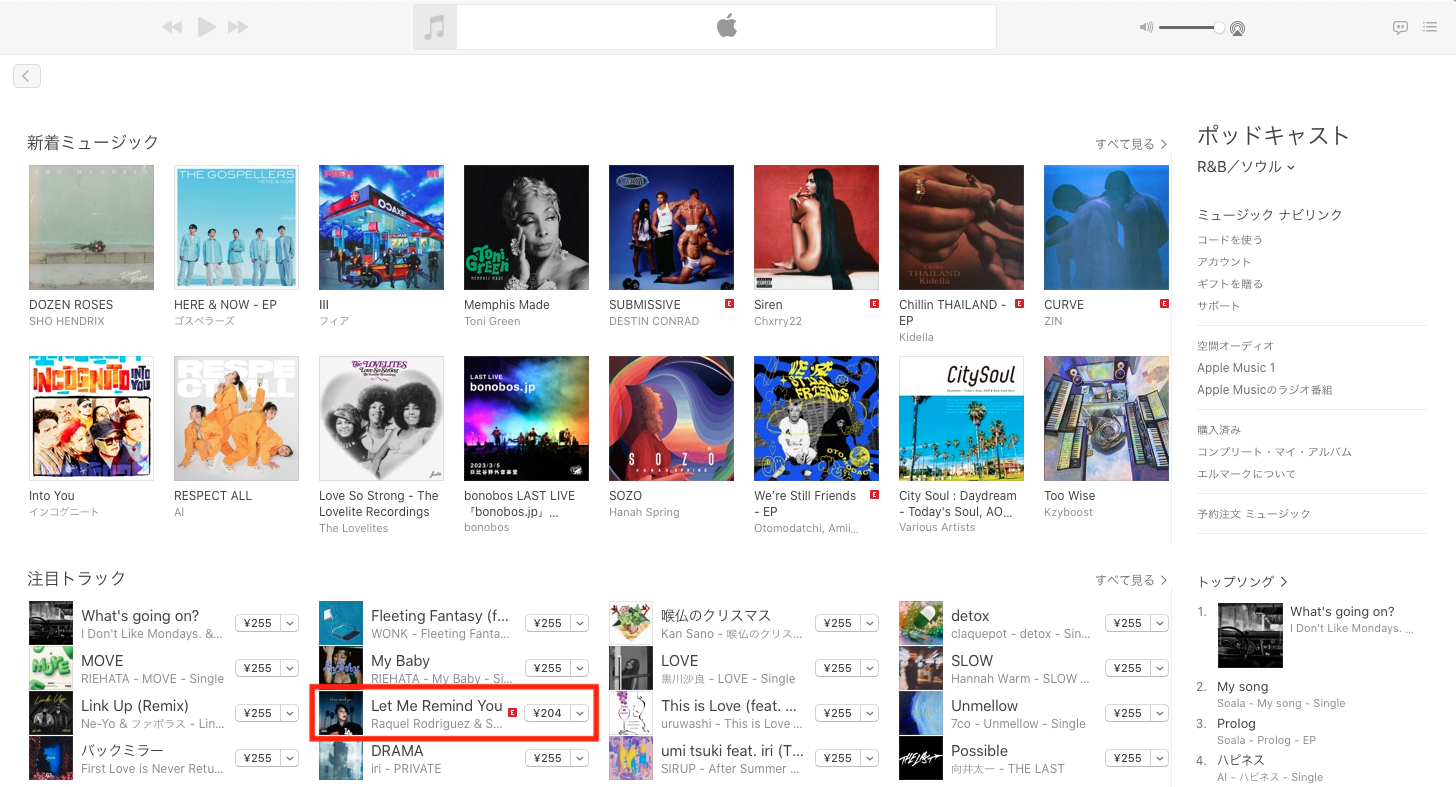The height and width of the screenshot is (787, 1456).
Task: Click すべて見る next to 注目トラック
Action: tap(1131, 580)
